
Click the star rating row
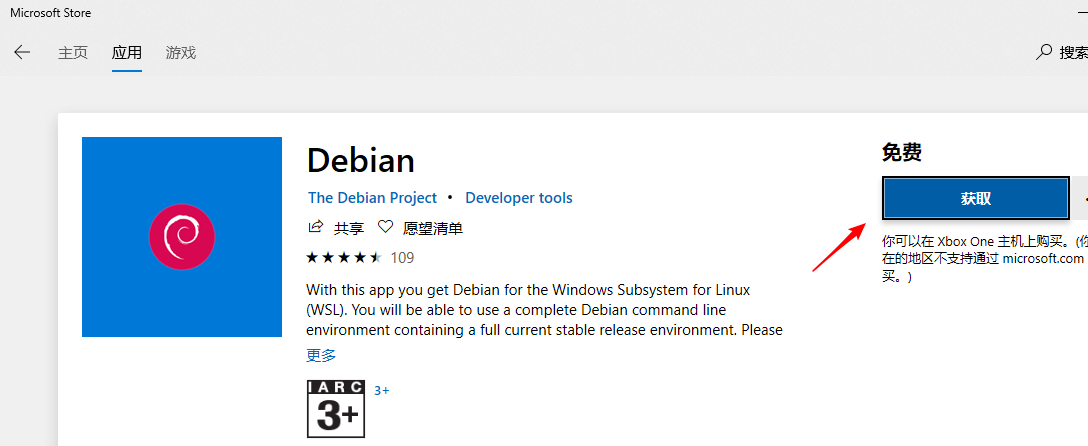pos(344,258)
